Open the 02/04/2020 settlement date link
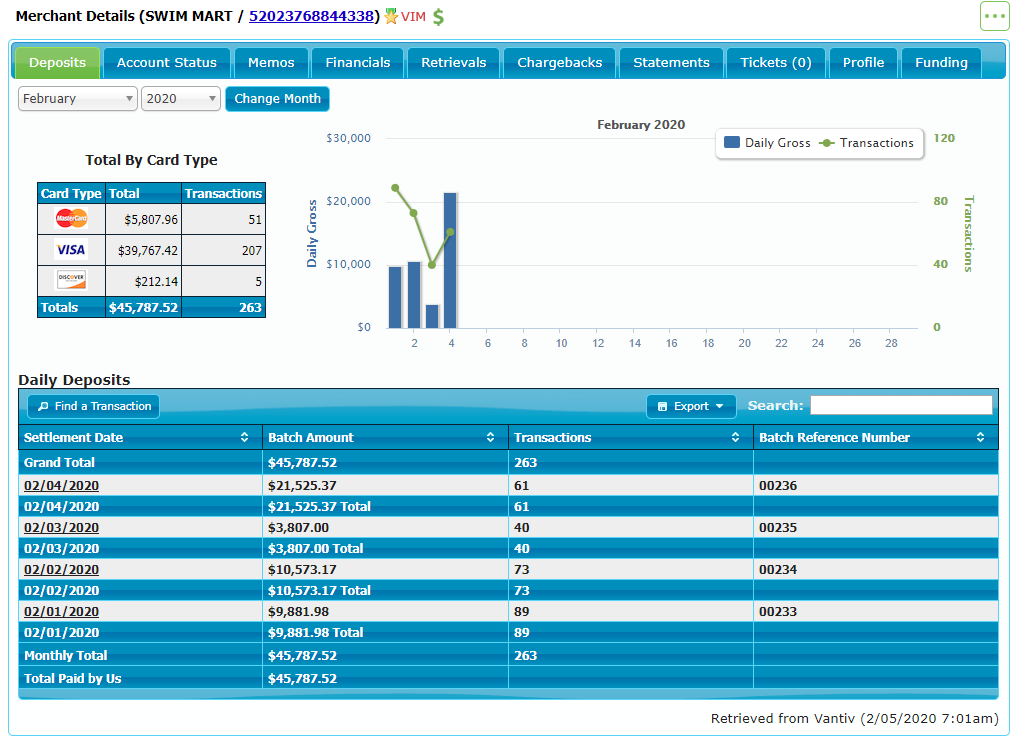The width and height of the screenshot is (1016, 741). [x=61, y=486]
